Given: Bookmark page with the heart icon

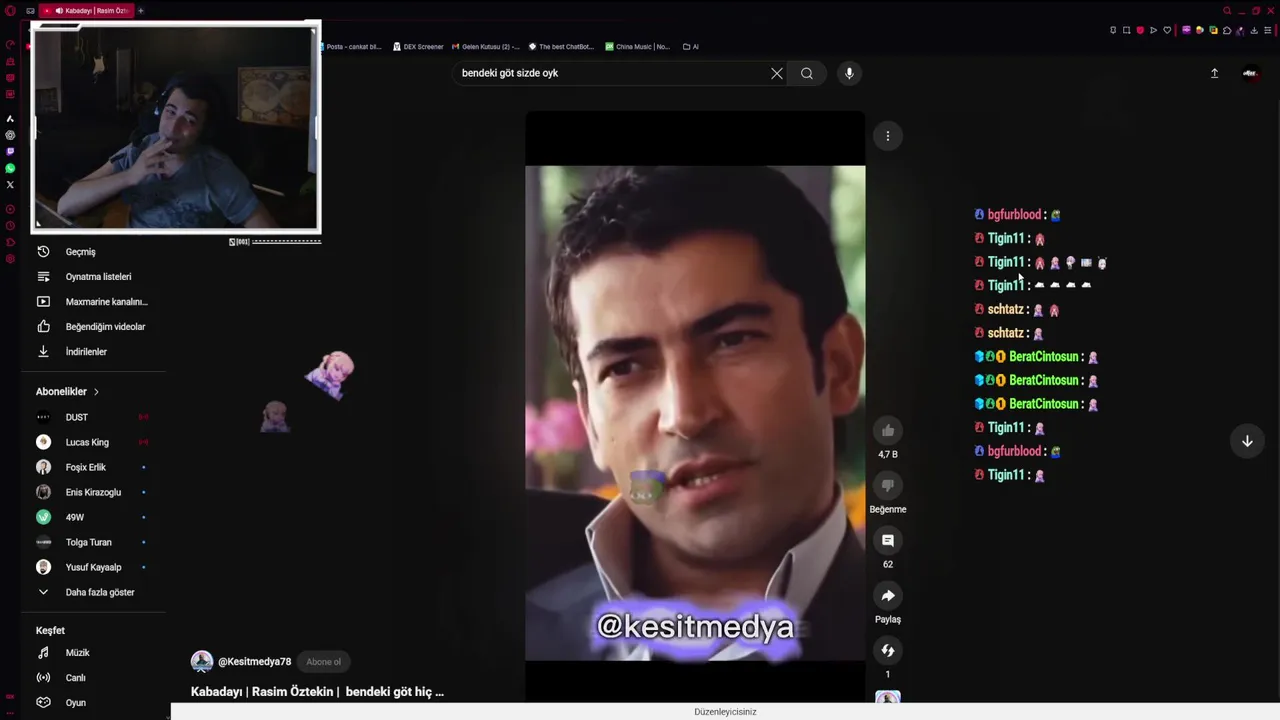Looking at the screenshot, I should 1167,30.
